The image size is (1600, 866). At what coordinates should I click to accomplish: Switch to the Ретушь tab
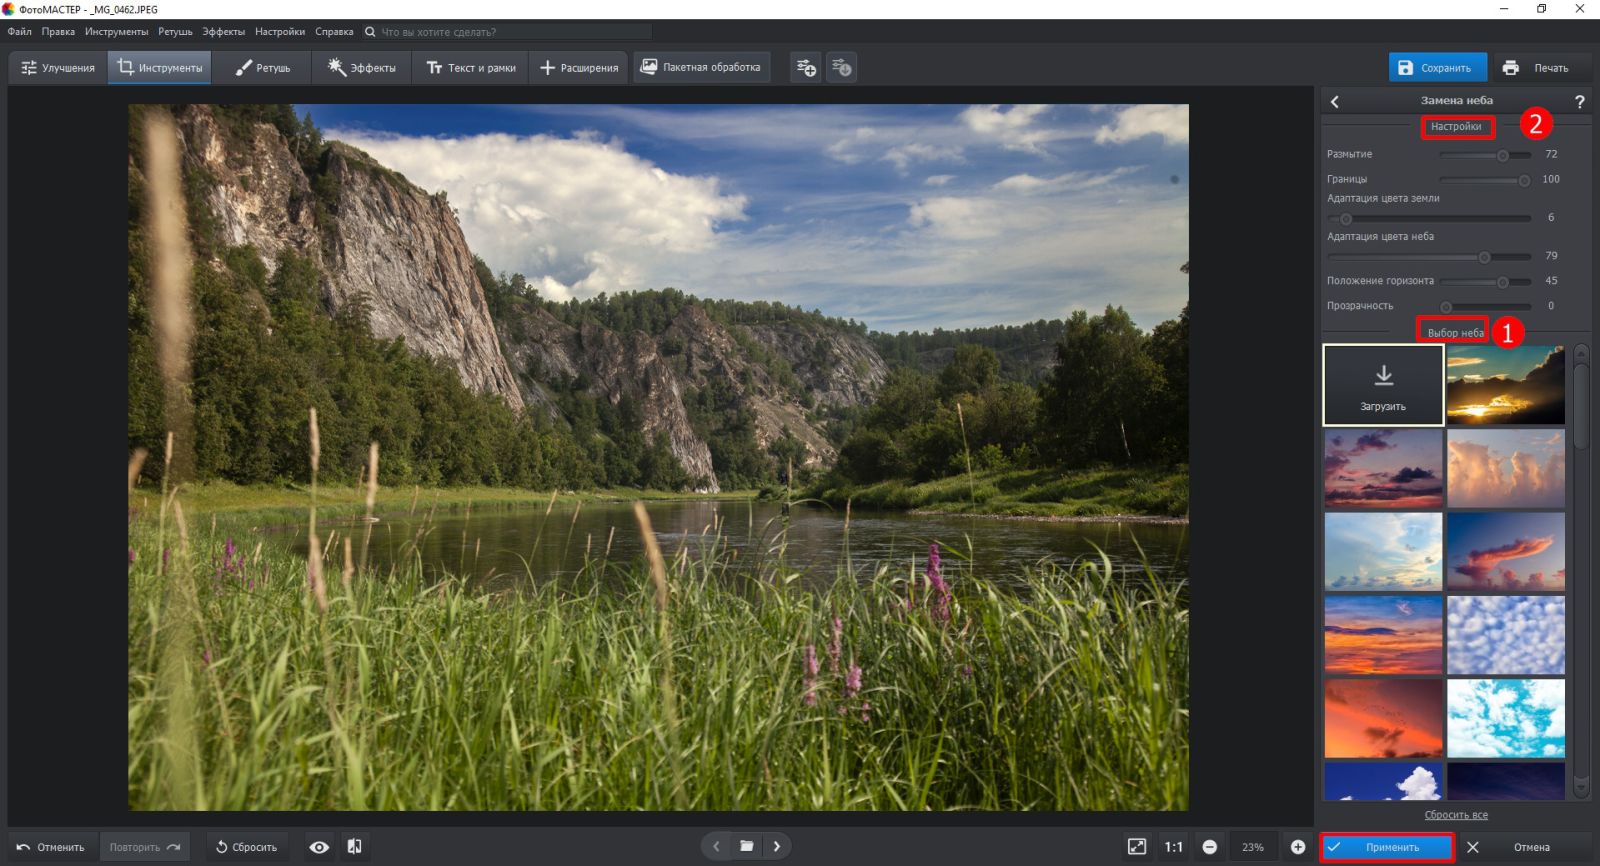click(262, 68)
